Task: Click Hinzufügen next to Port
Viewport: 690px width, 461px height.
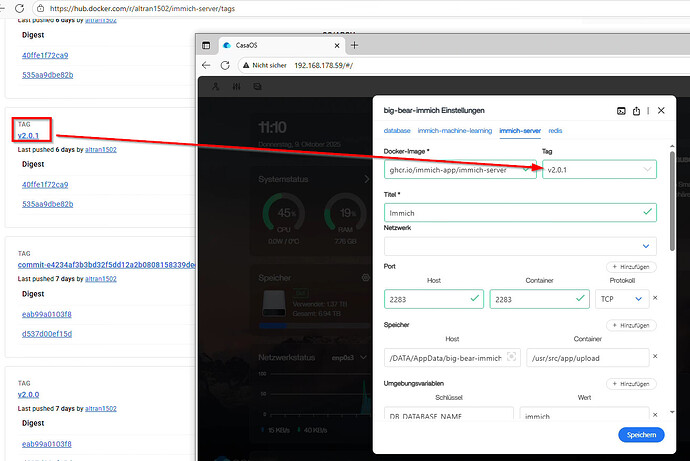Action: (631, 267)
